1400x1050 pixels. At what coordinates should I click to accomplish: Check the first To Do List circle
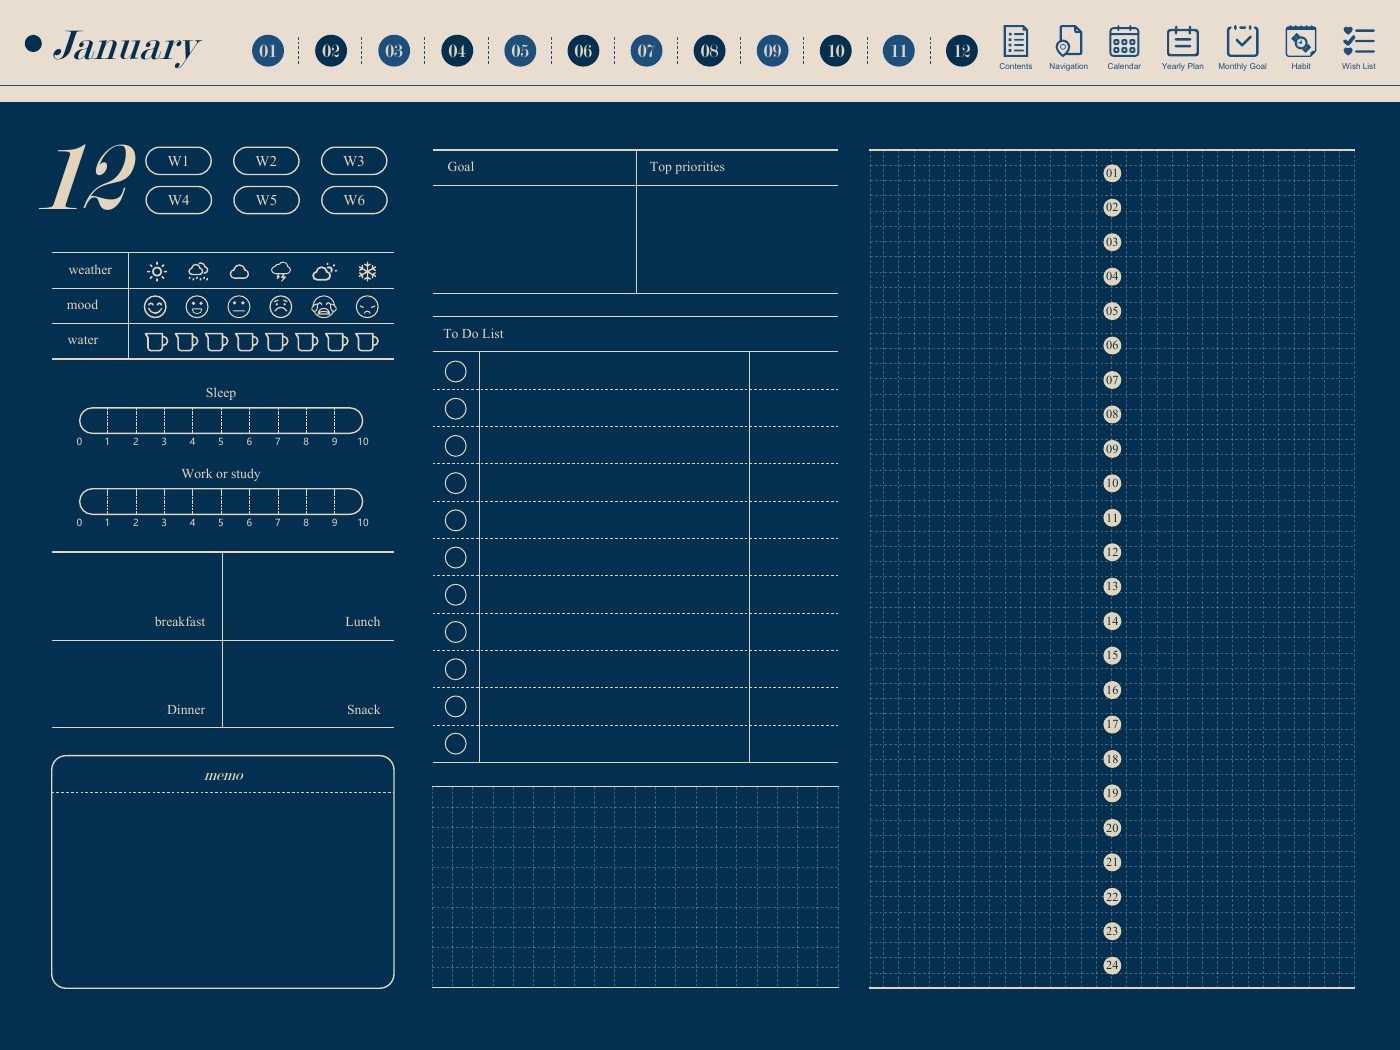(x=455, y=371)
